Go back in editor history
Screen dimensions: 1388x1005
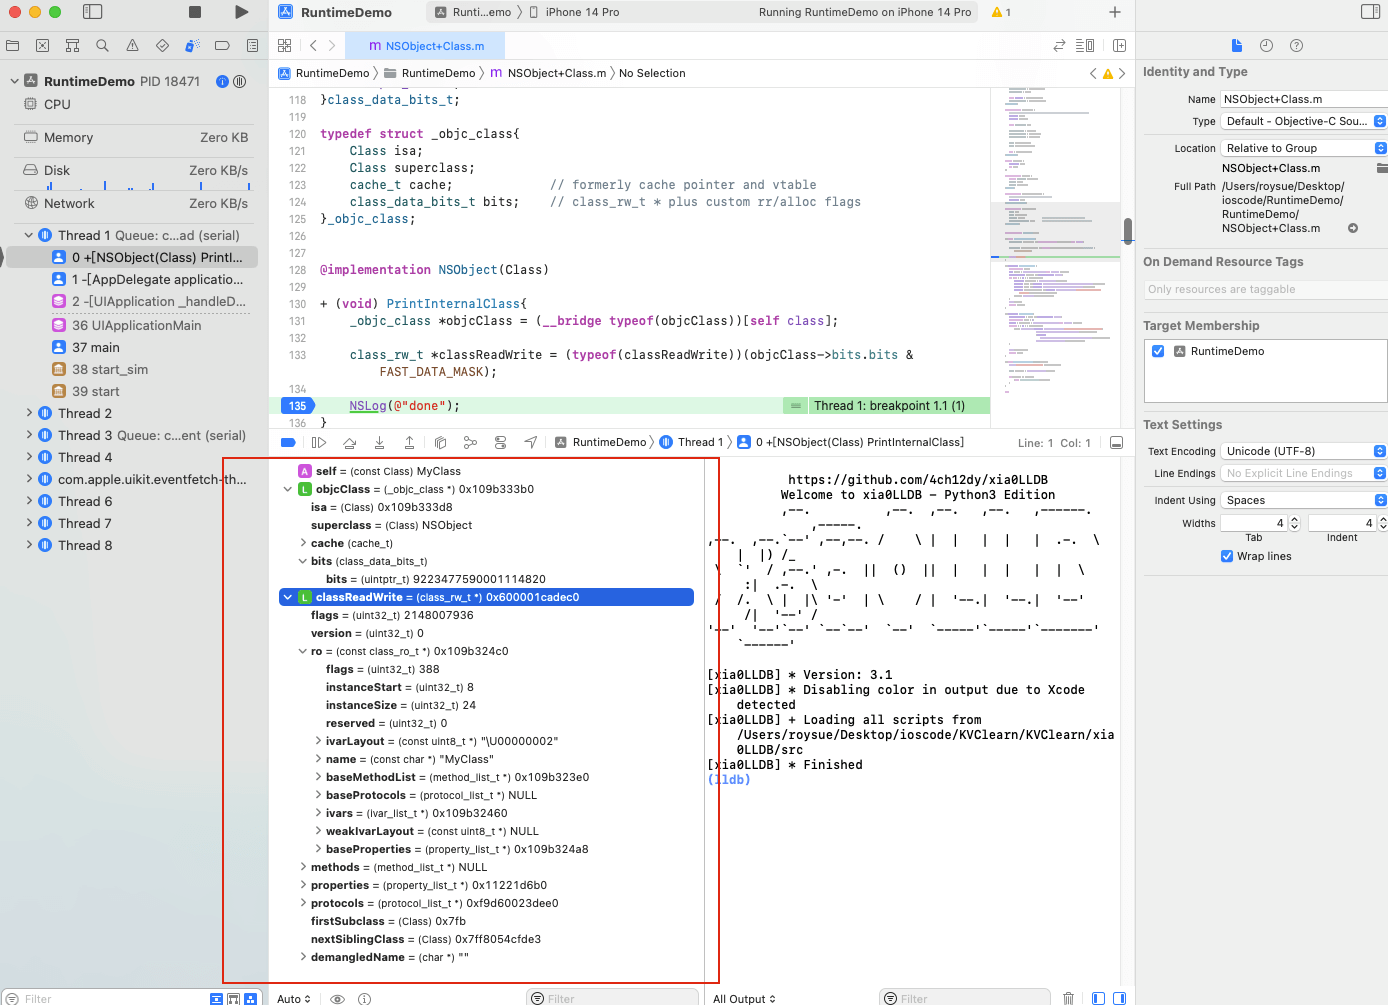point(313,46)
